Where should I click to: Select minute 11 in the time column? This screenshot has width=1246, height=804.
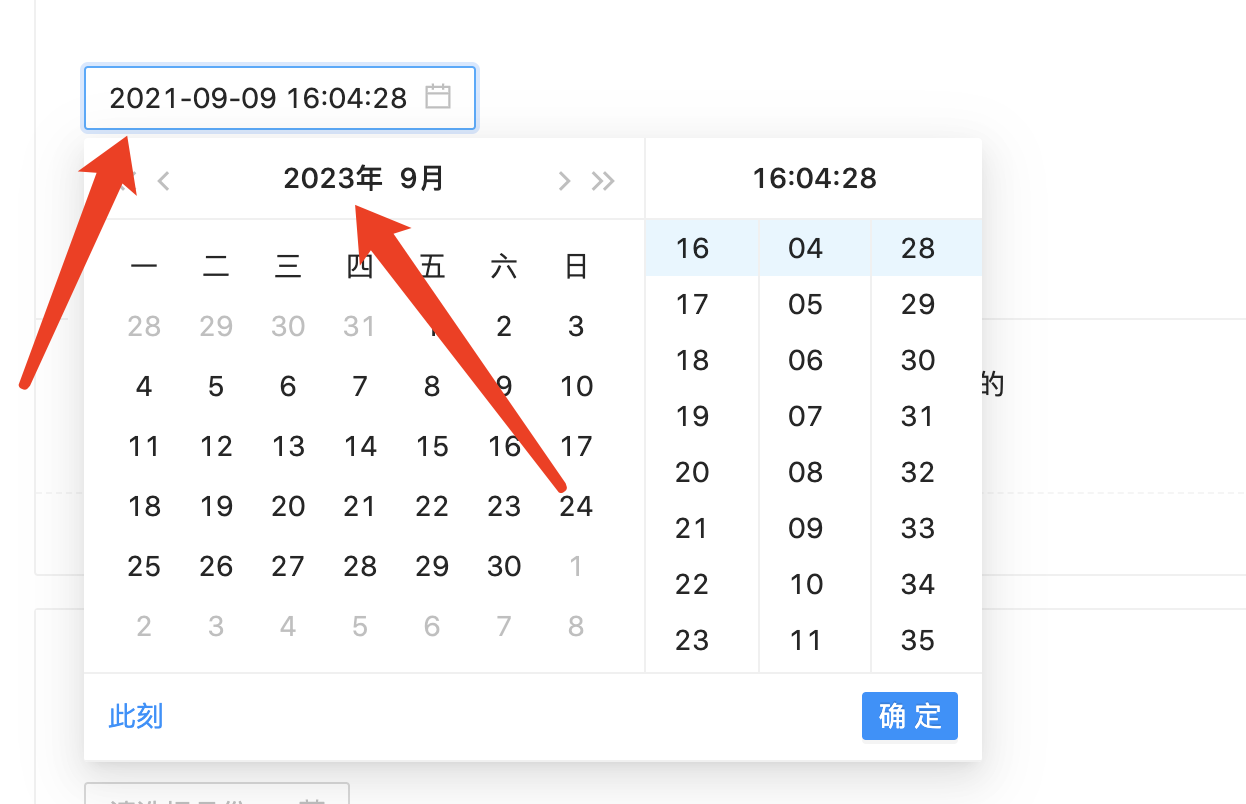(804, 640)
